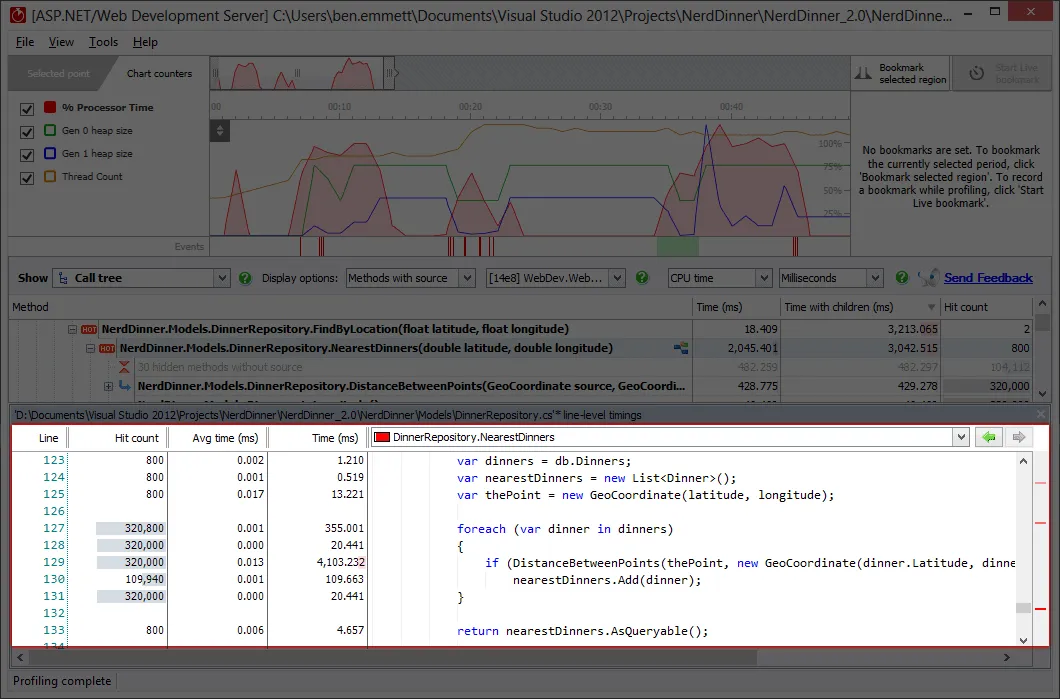Click the help icon next to Call tree
Screen dimensions: 1060x699
tap(245, 278)
